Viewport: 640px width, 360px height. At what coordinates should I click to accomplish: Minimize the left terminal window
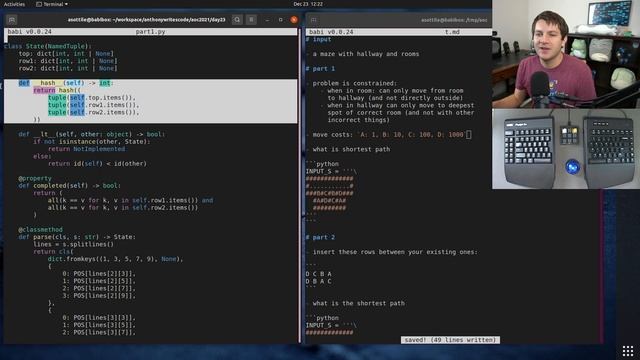click(x=267, y=20)
